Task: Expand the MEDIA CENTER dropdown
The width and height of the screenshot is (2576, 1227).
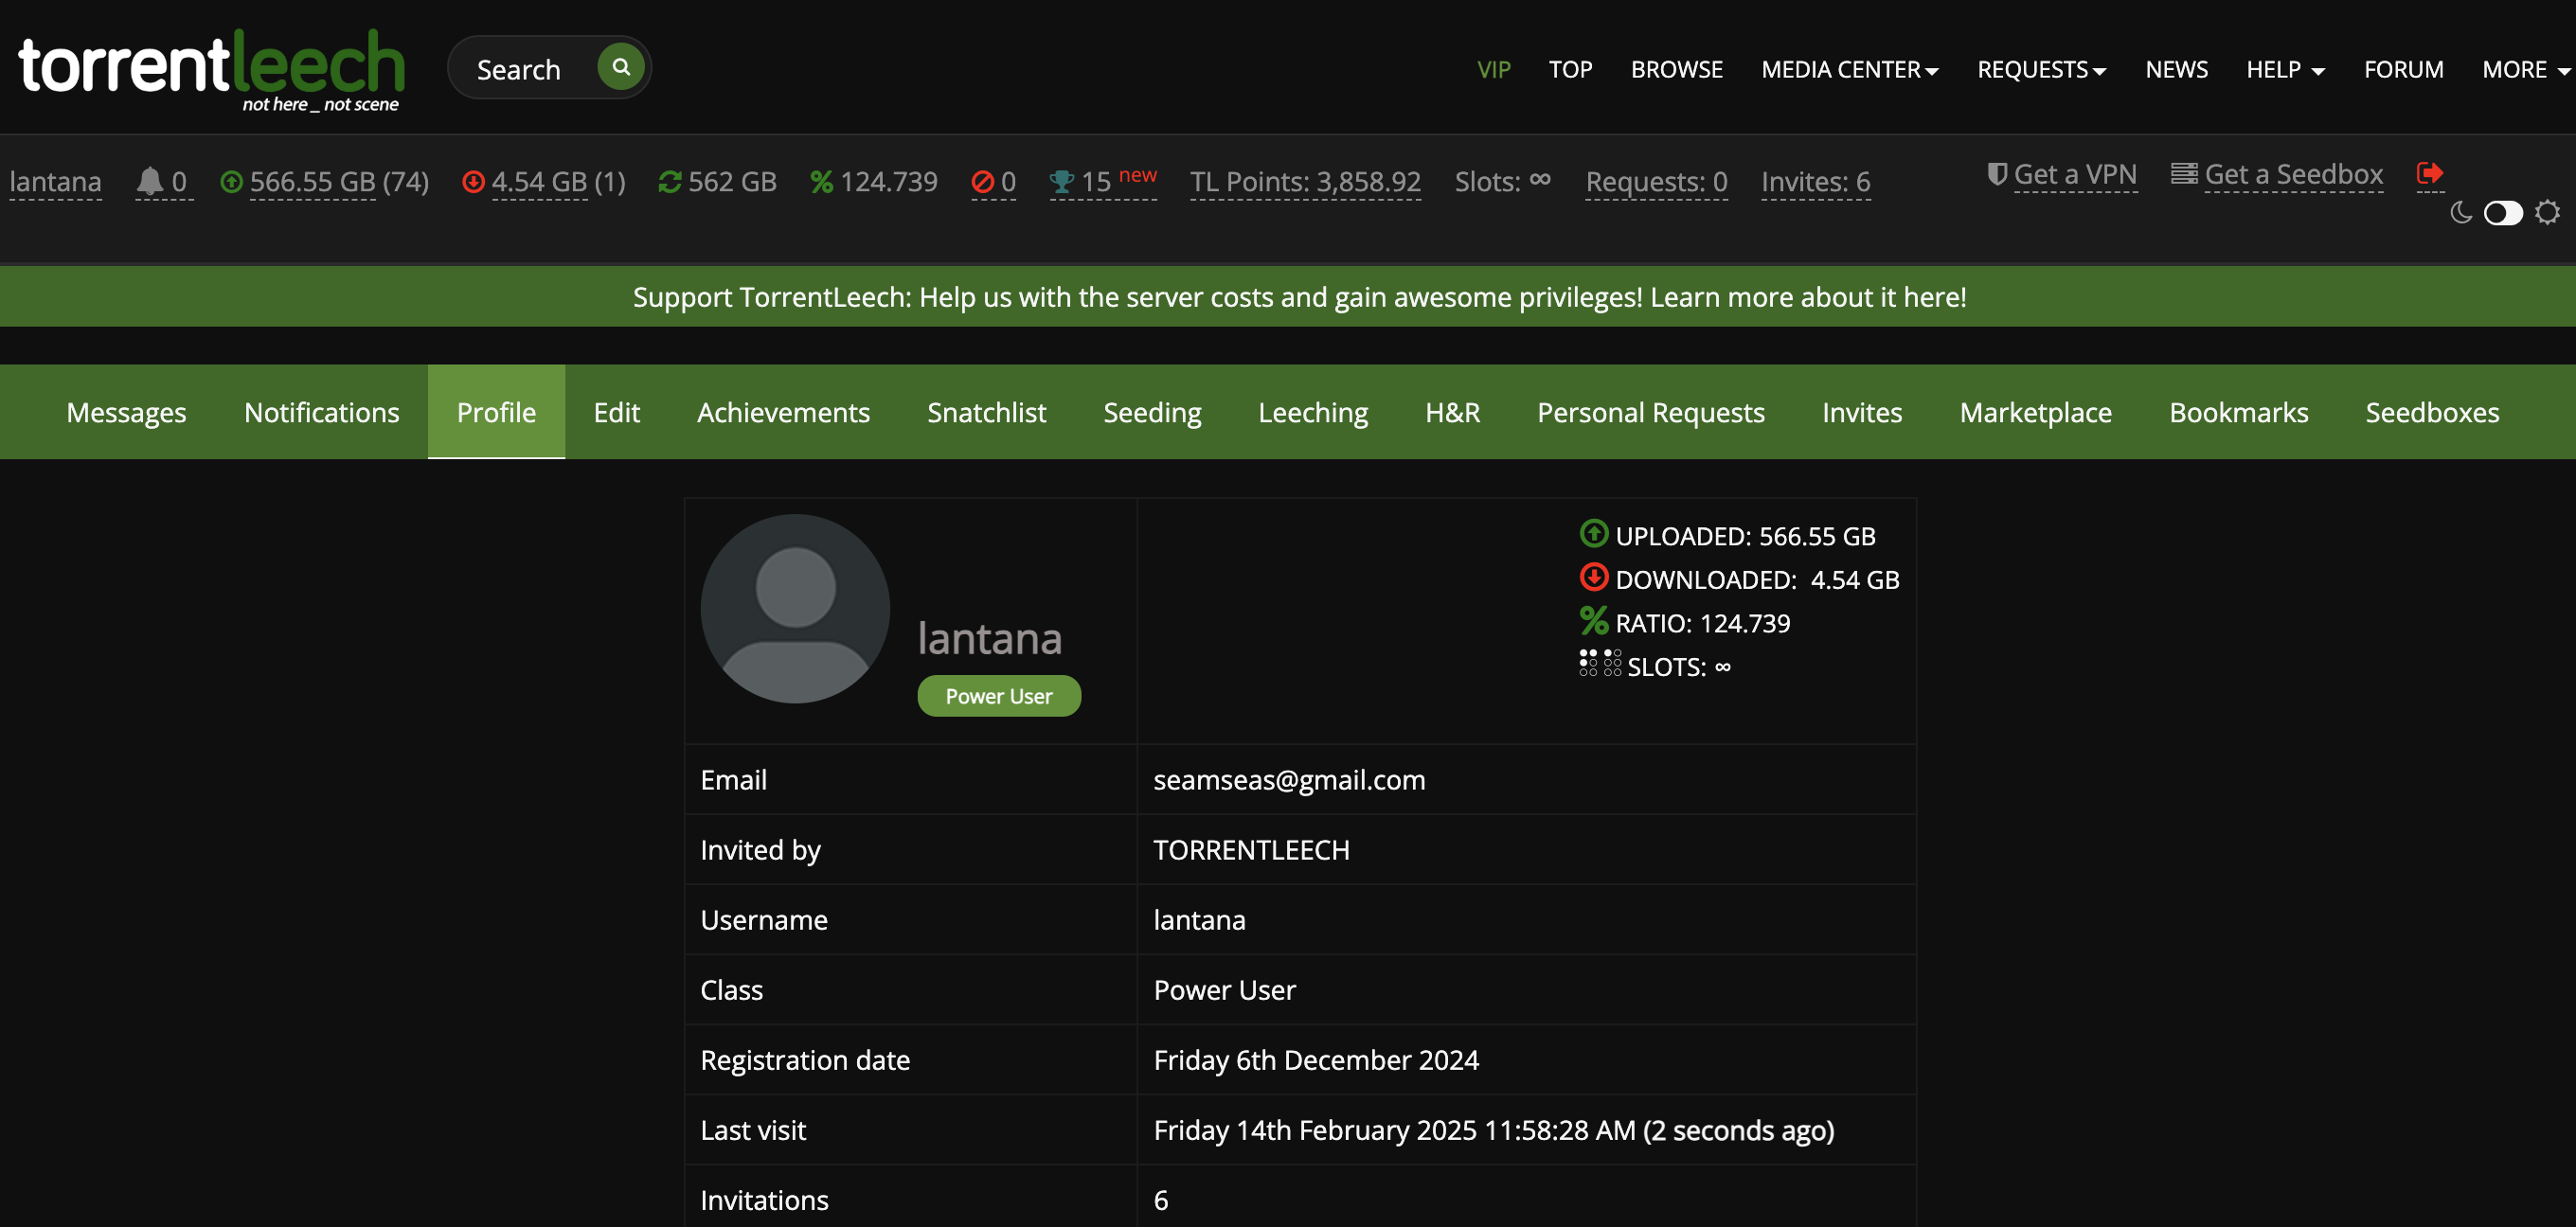Action: coord(1850,69)
